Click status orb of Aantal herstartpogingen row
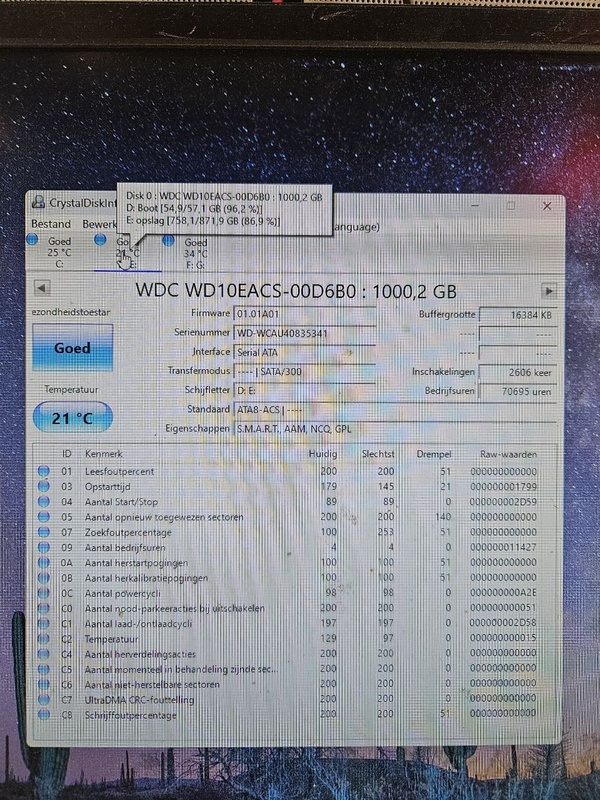Viewport: 600px width, 800px height. click(44, 563)
